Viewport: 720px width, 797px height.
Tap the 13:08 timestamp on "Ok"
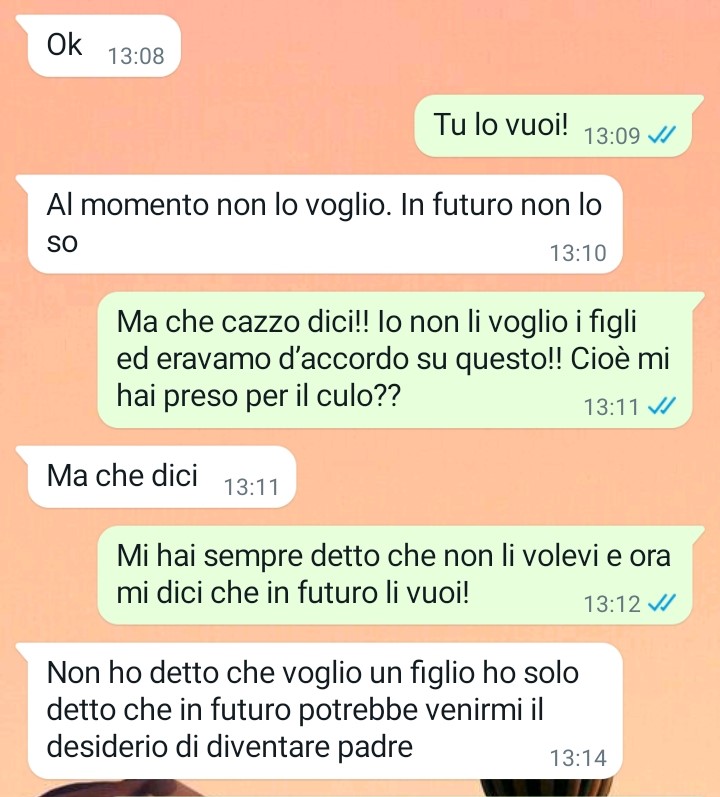[x=136, y=56]
